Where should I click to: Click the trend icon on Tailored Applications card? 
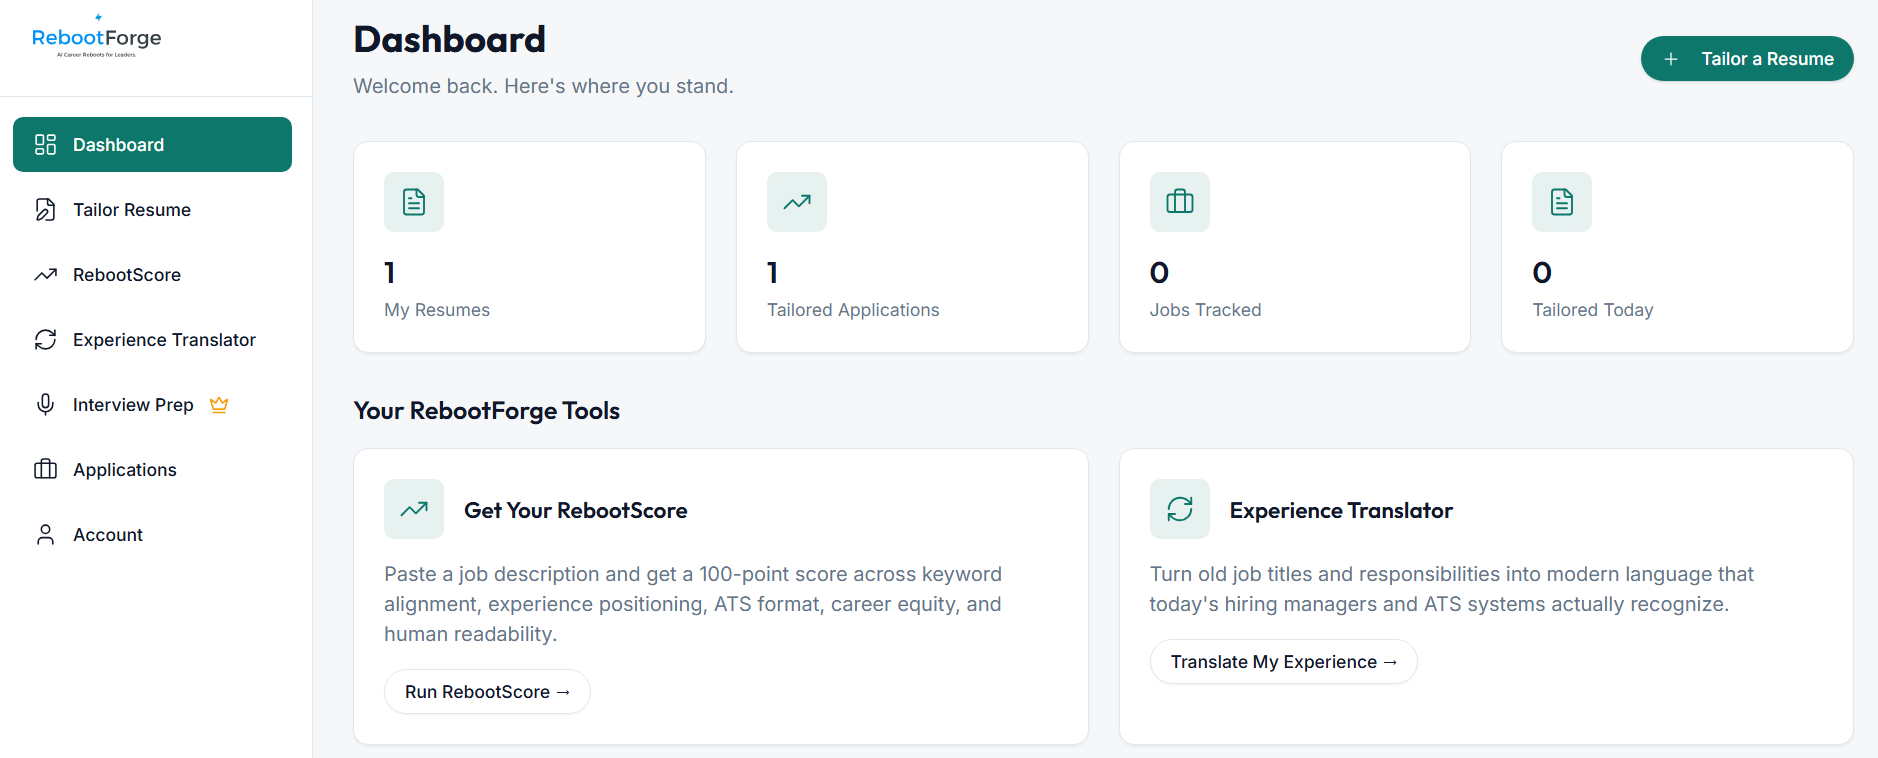[x=796, y=201]
